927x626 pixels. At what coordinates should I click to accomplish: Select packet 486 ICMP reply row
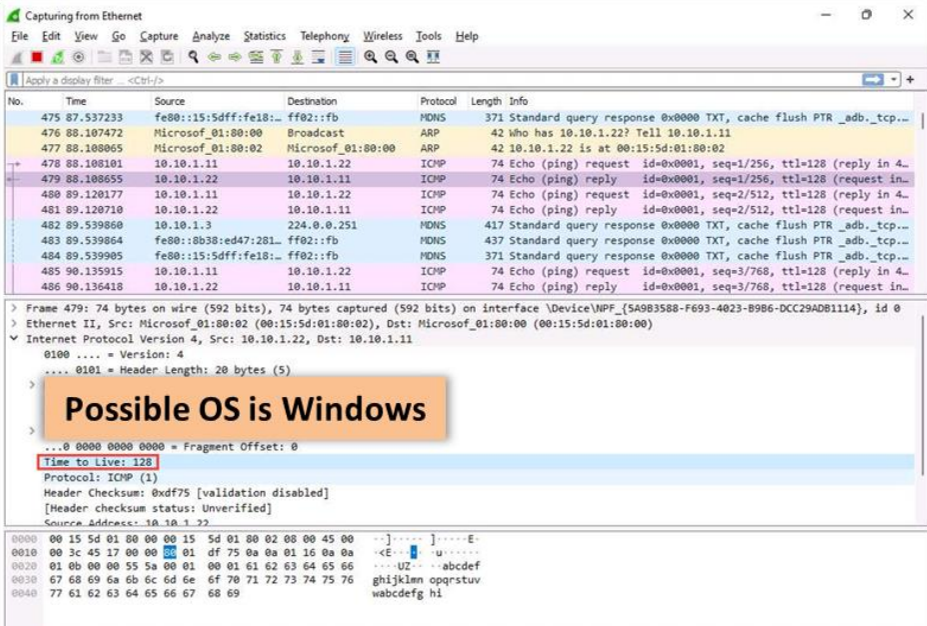(x=460, y=287)
